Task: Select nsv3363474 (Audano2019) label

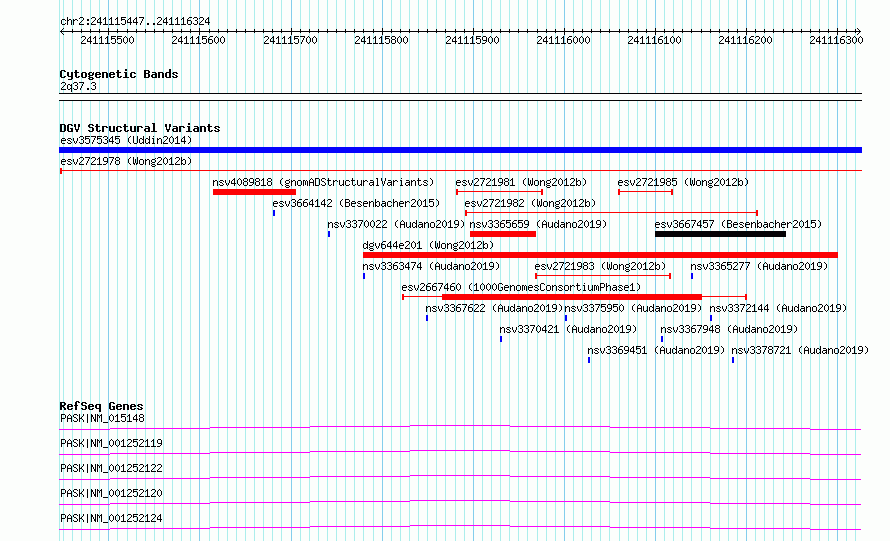Action: pos(431,266)
